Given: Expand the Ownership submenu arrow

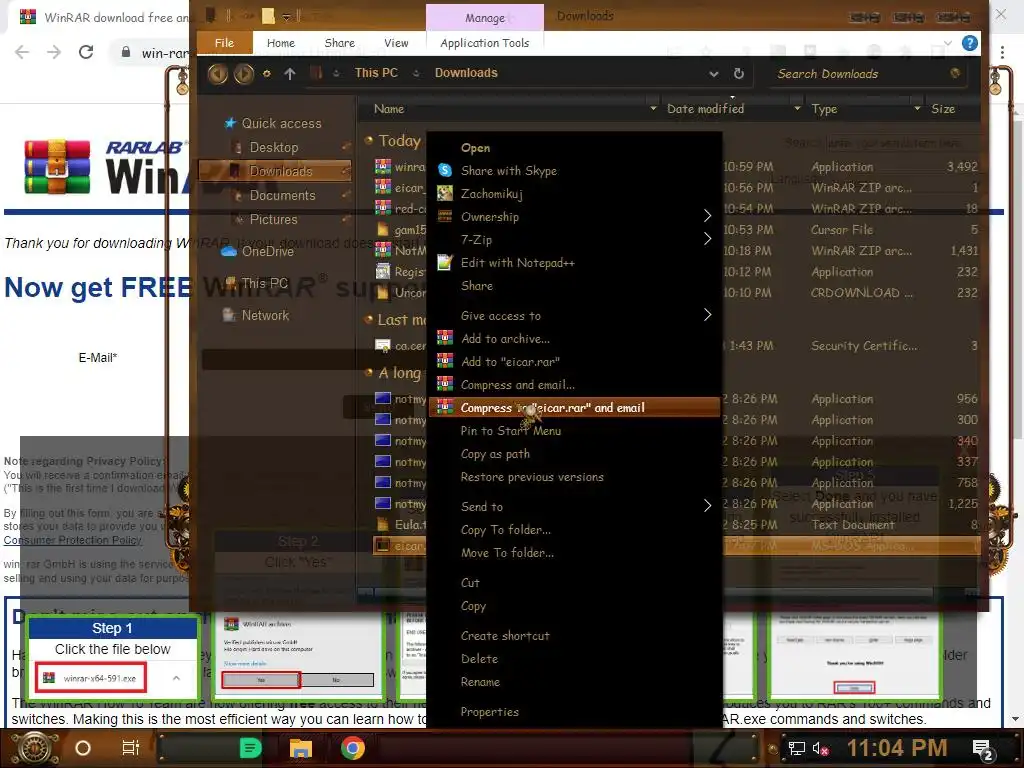Looking at the screenshot, I should point(707,216).
